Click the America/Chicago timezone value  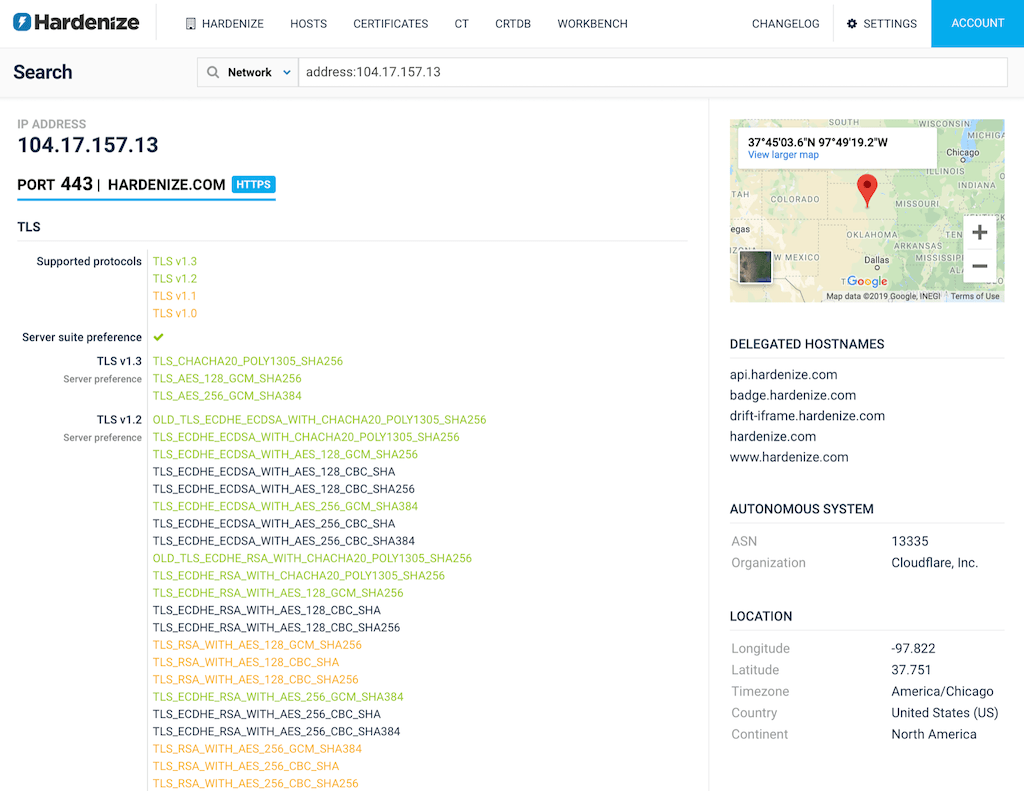click(942, 691)
